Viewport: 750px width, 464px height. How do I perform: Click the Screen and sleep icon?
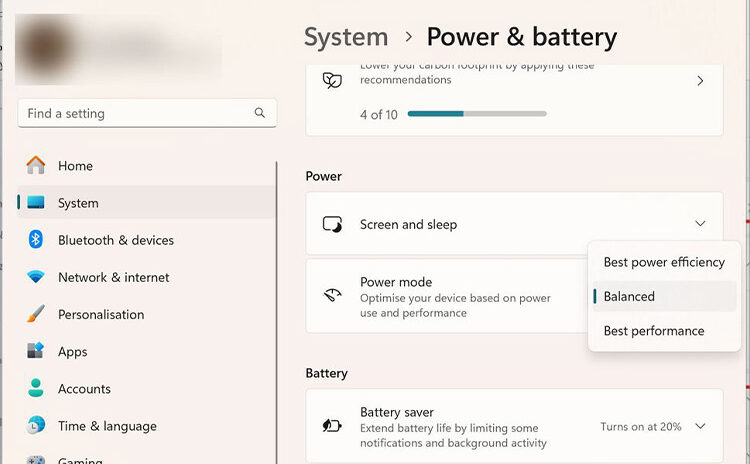click(x=332, y=224)
